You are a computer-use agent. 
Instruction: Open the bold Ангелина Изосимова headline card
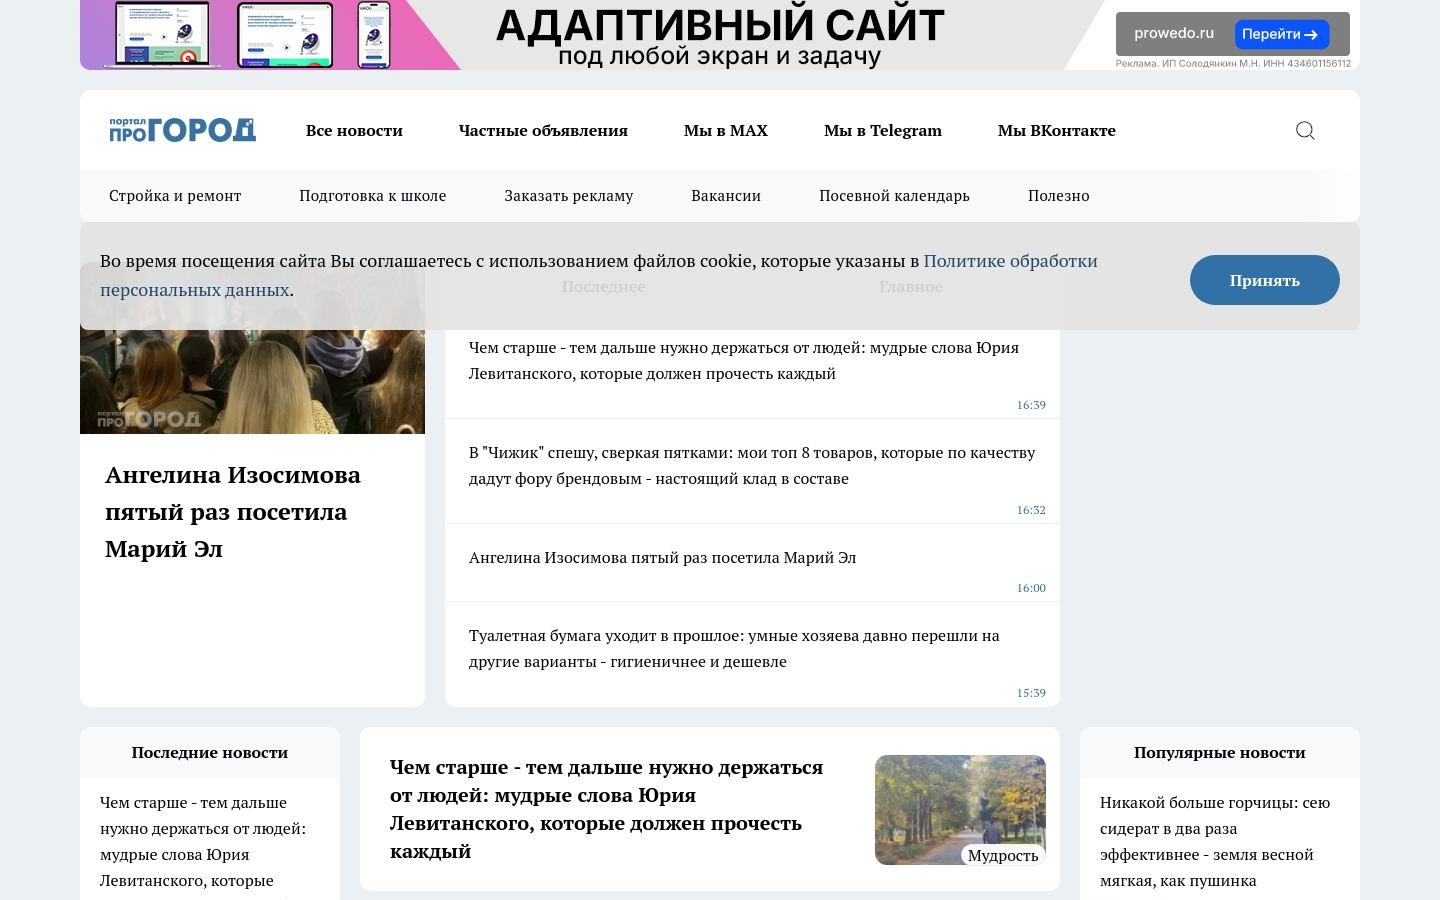[x=233, y=512]
